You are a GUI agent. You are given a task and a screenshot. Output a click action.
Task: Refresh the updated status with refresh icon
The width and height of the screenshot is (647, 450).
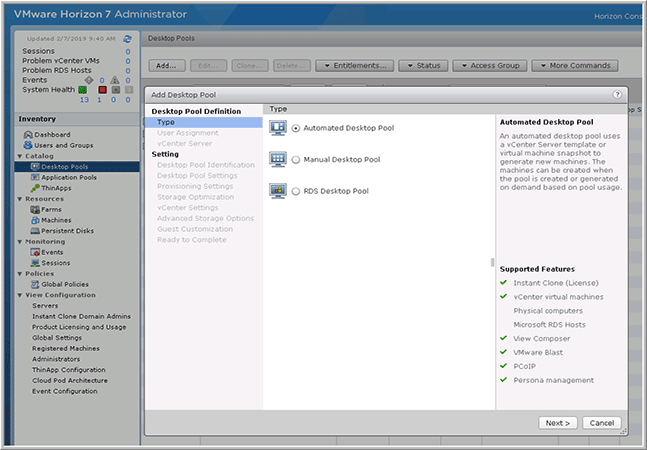(x=128, y=39)
